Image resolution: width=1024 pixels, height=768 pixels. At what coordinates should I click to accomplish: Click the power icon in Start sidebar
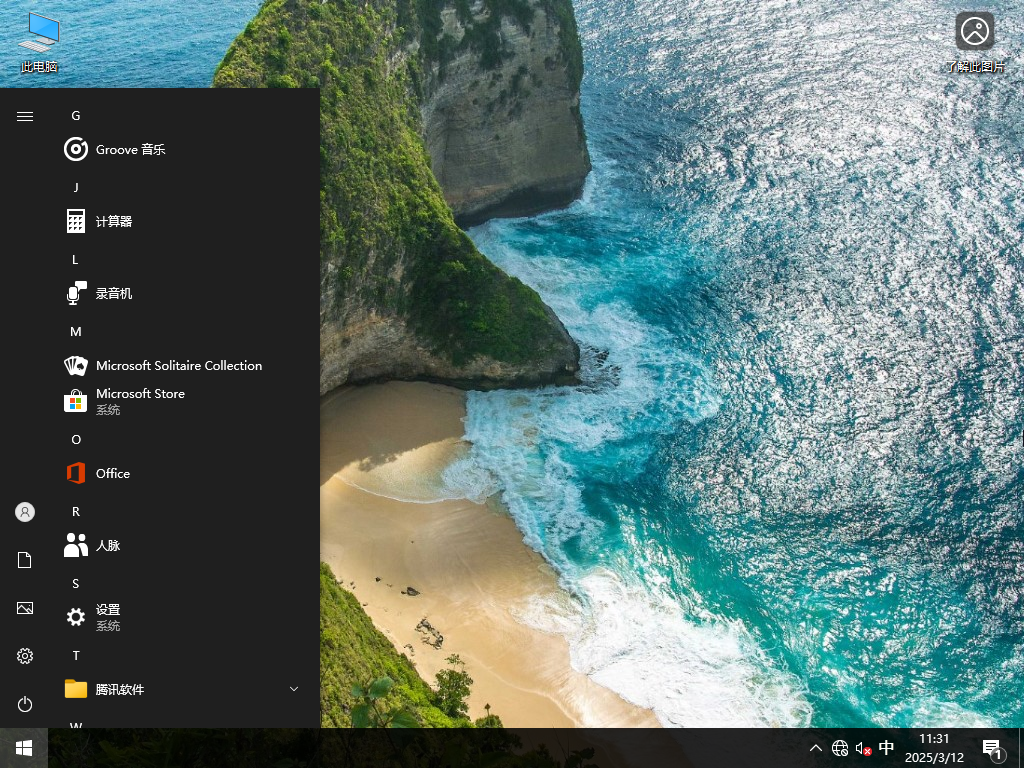(x=24, y=704)
